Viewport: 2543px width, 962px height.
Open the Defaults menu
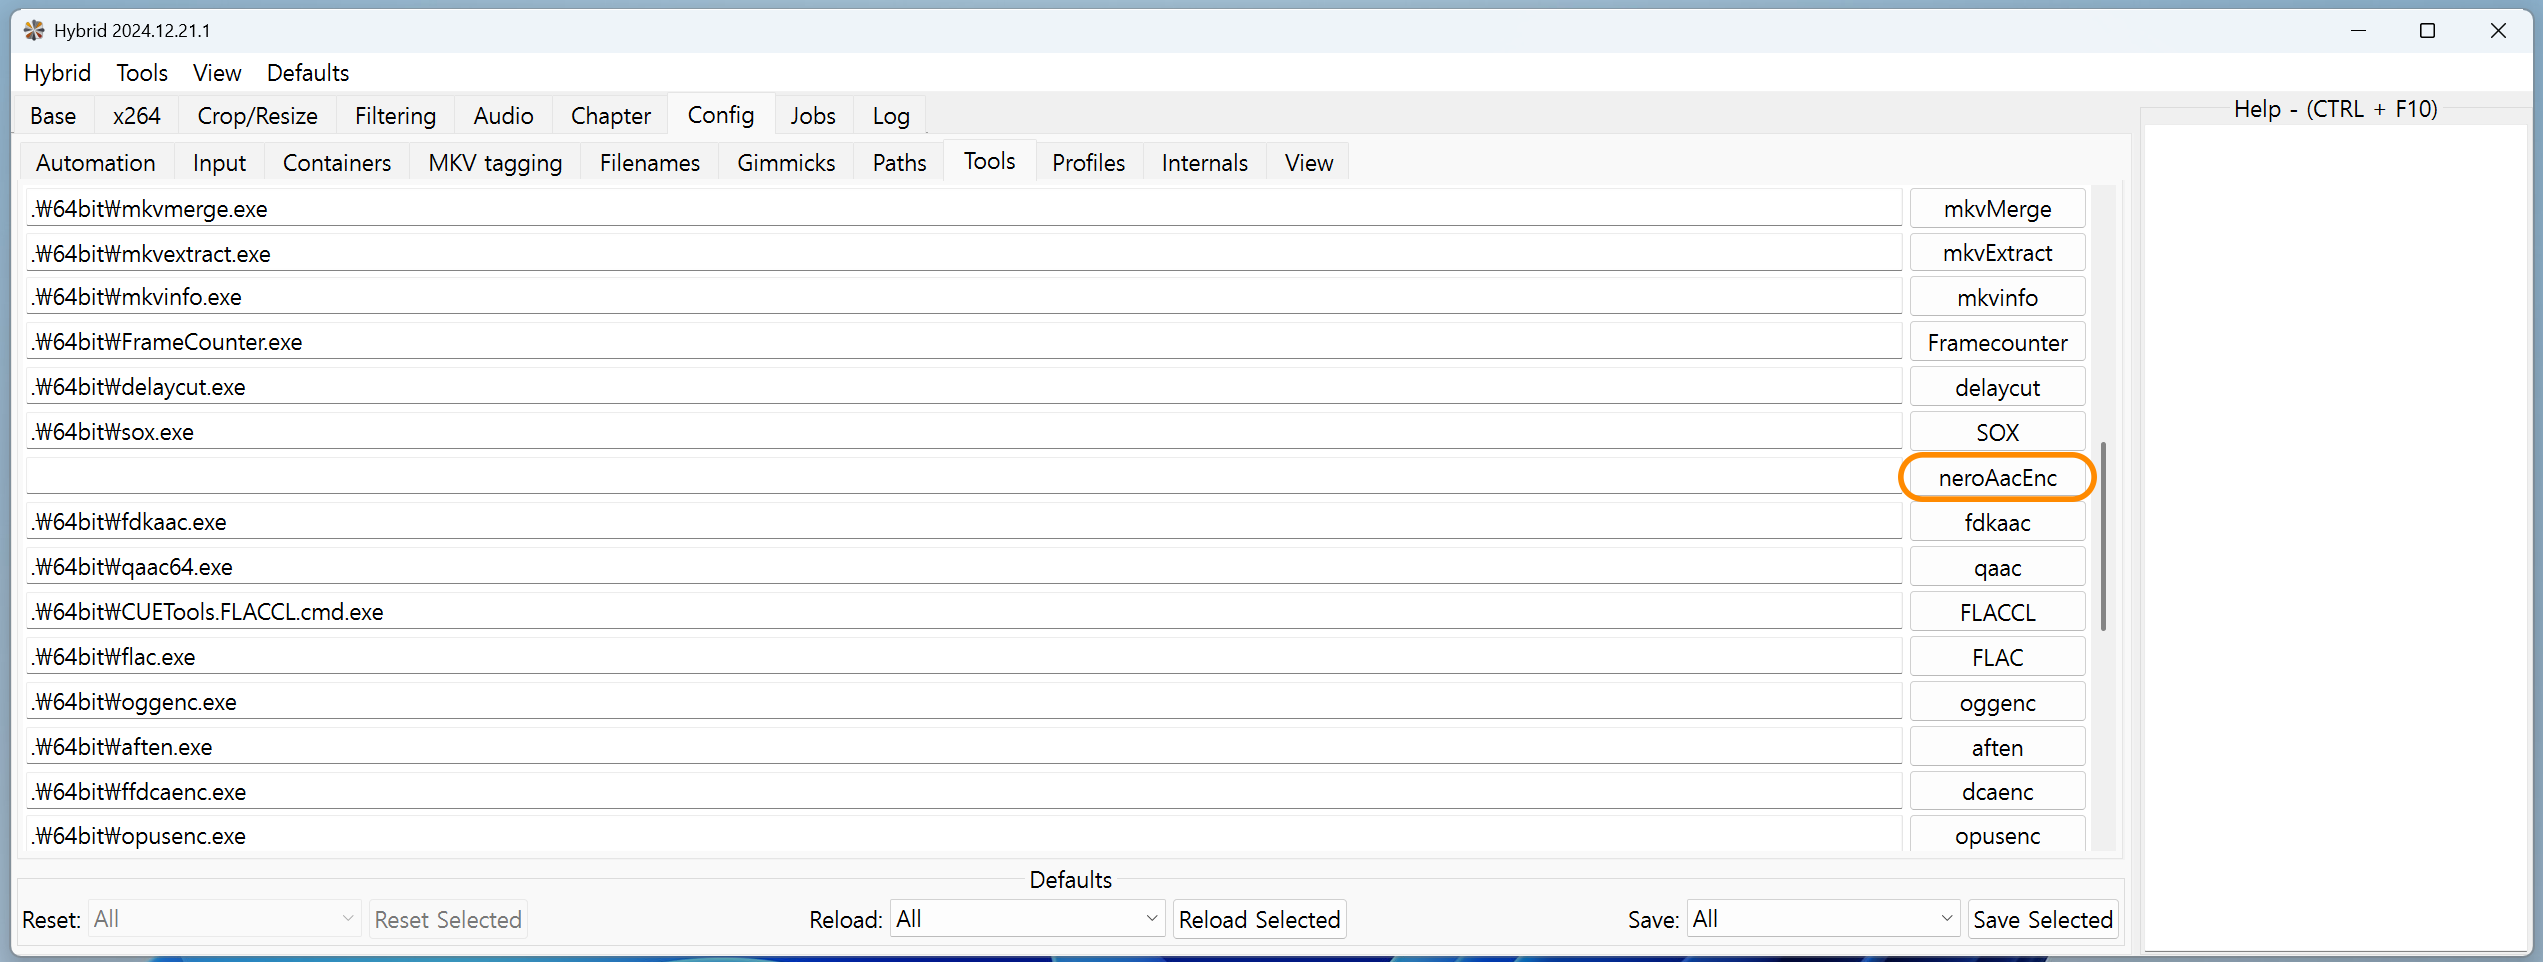[x=308, y=73]
